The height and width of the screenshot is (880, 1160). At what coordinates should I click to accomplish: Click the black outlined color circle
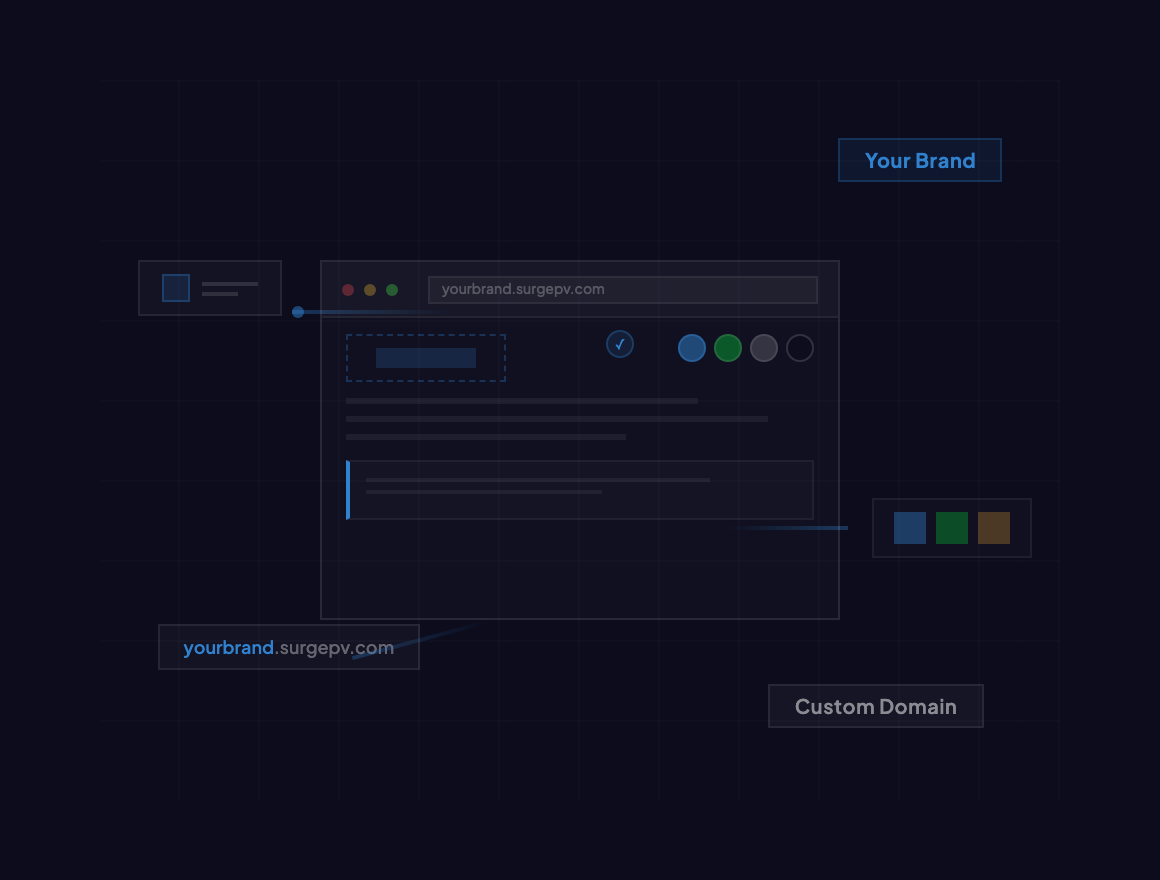pos(800,348)
